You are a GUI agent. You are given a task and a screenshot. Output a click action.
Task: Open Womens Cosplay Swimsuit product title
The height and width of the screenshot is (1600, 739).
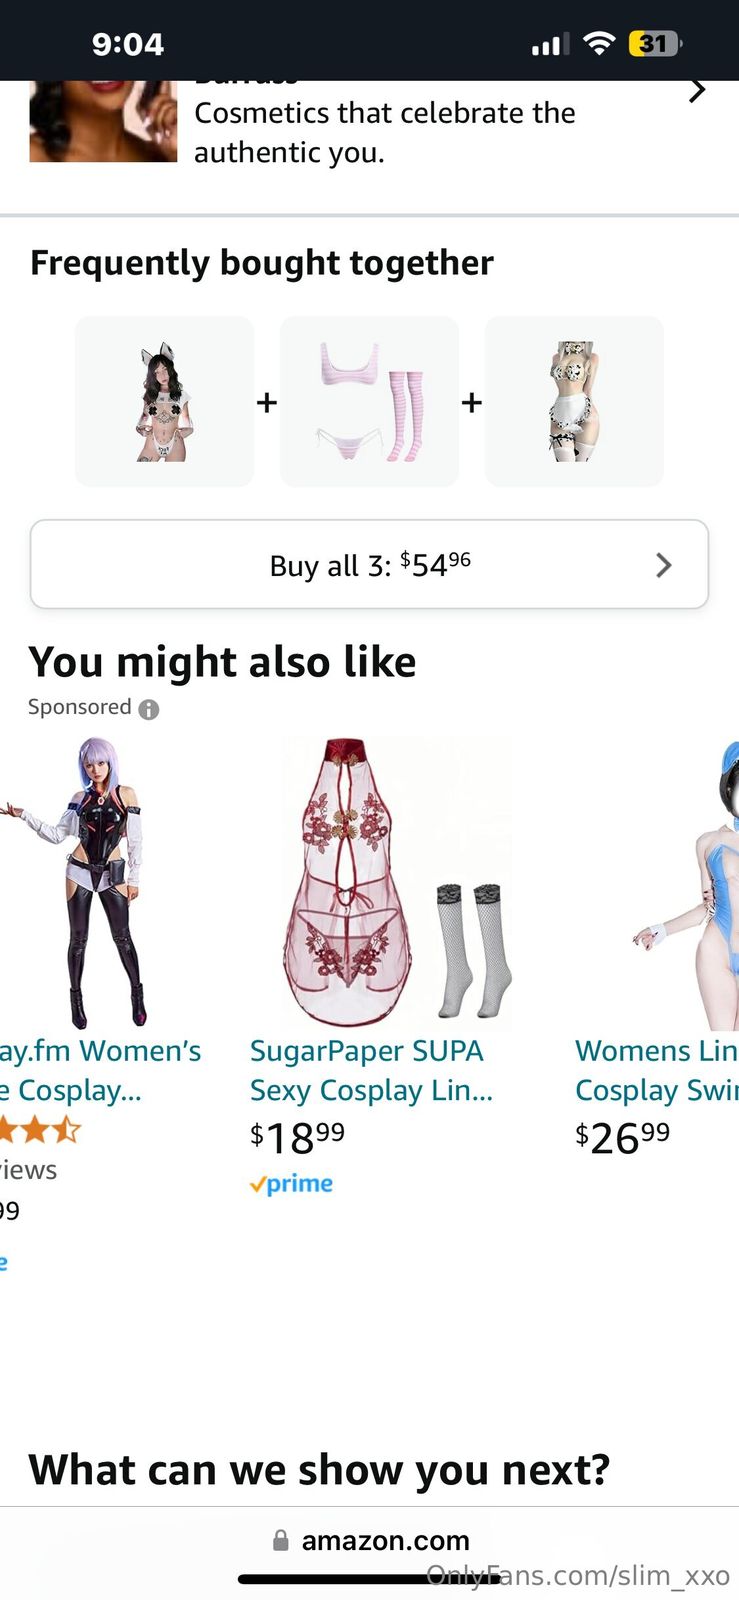657,1070
